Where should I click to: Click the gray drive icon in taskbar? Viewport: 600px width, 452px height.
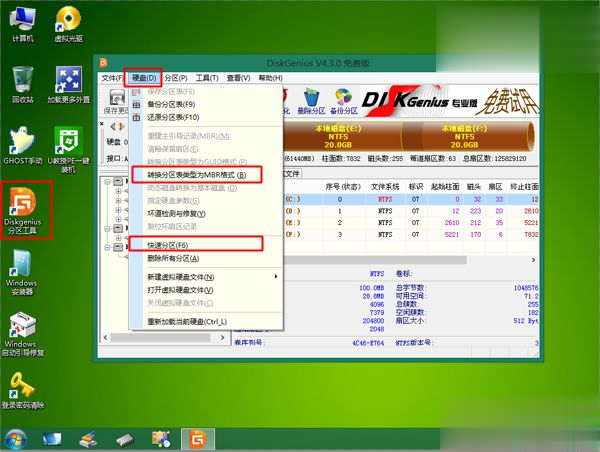[124, 440]
